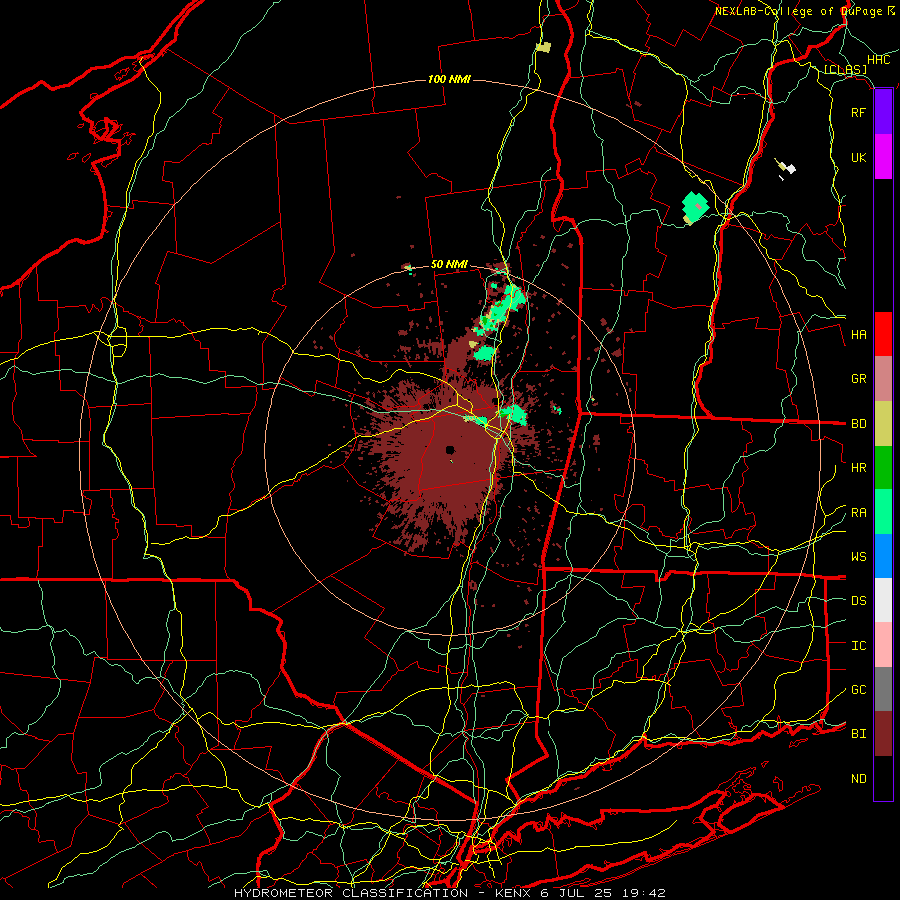Click the UK magenta legend swatch
This screenshot has width=900, height=900.
click(x=883, y=157)
